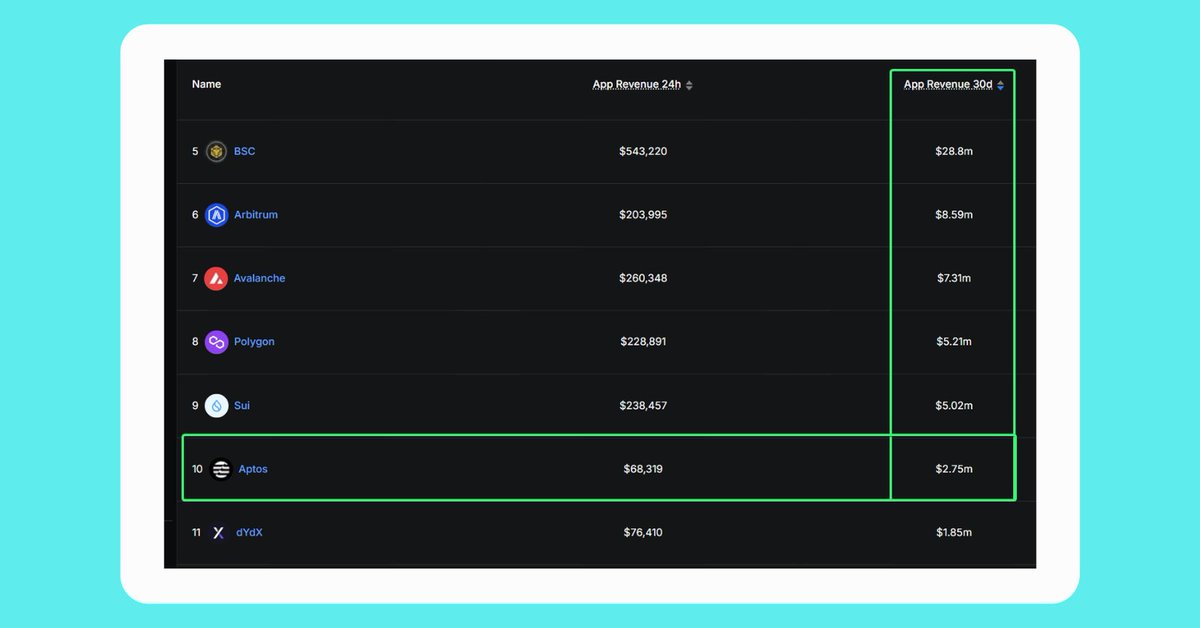The height and width of the screenshot is (628, 1200).
Task: Click the Arbitrum chain logo icon
Action: [x=216, y=215]
